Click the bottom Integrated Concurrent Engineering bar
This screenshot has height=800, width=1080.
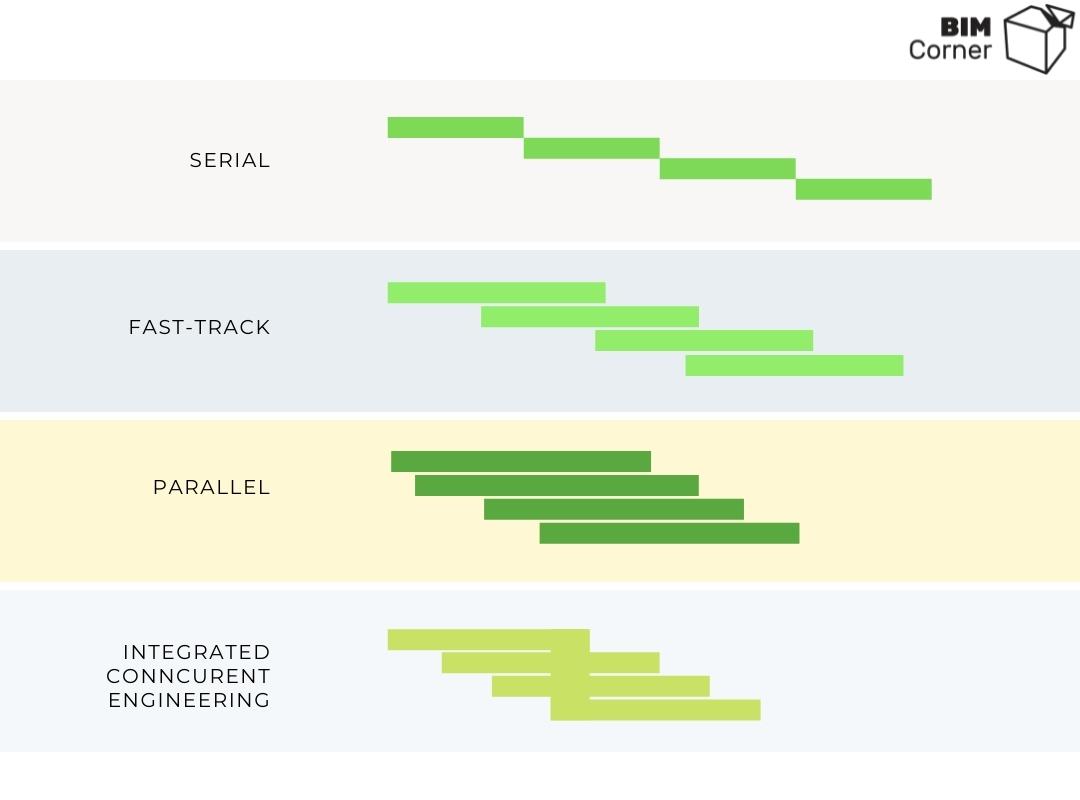point(655,710)
